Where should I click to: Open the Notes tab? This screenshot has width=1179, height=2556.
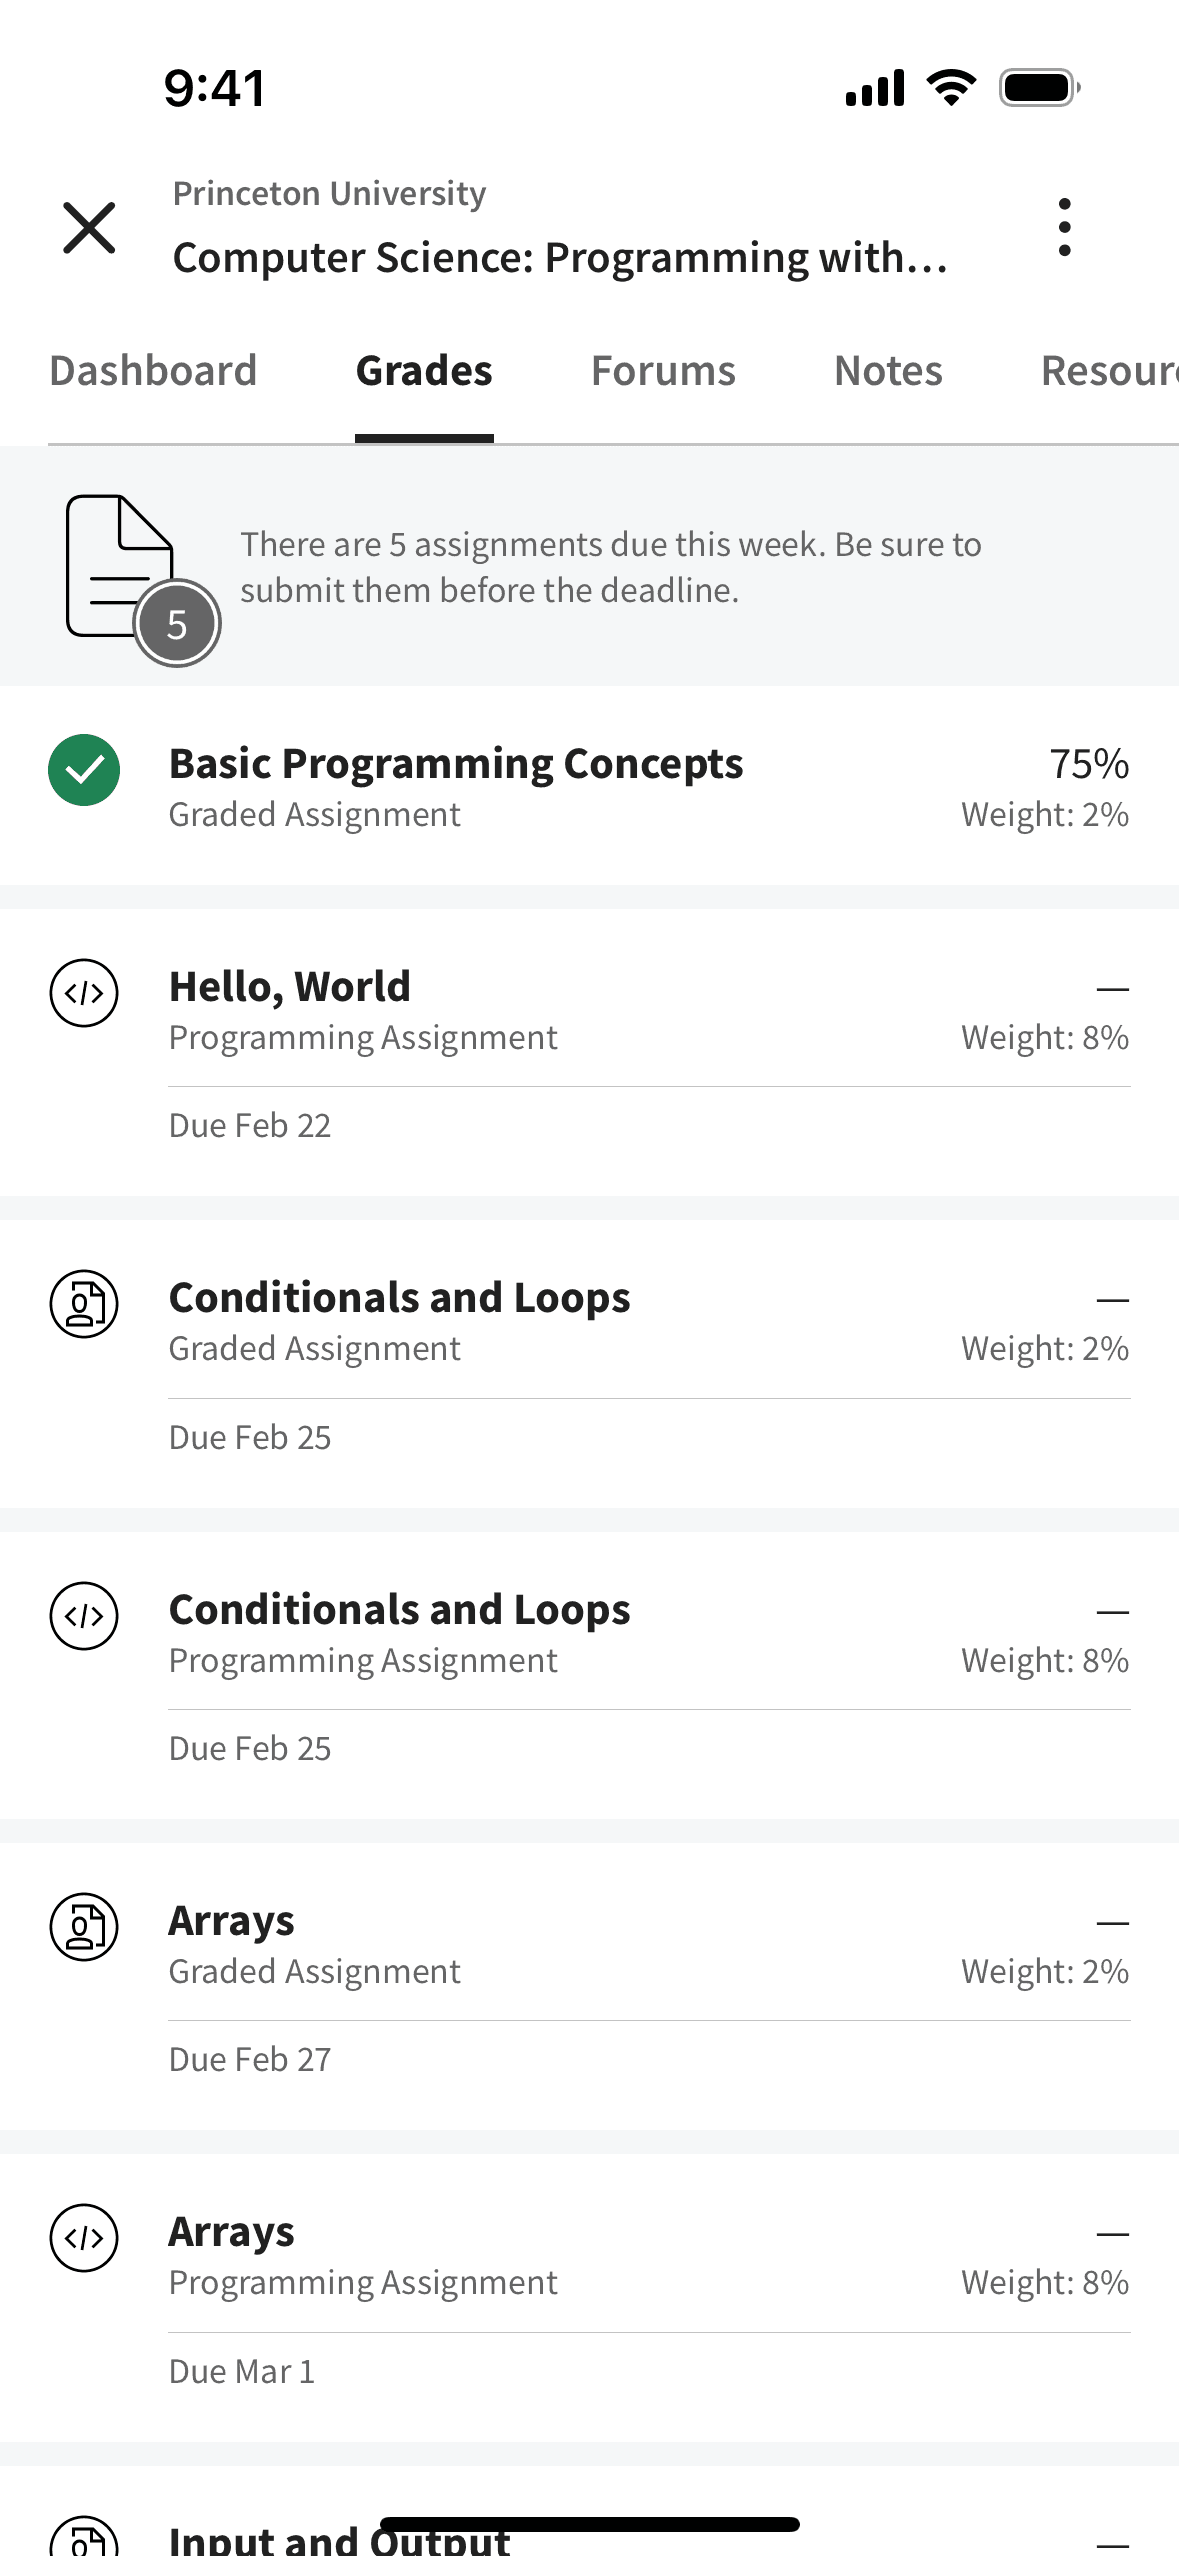click(x=888, y=371)
